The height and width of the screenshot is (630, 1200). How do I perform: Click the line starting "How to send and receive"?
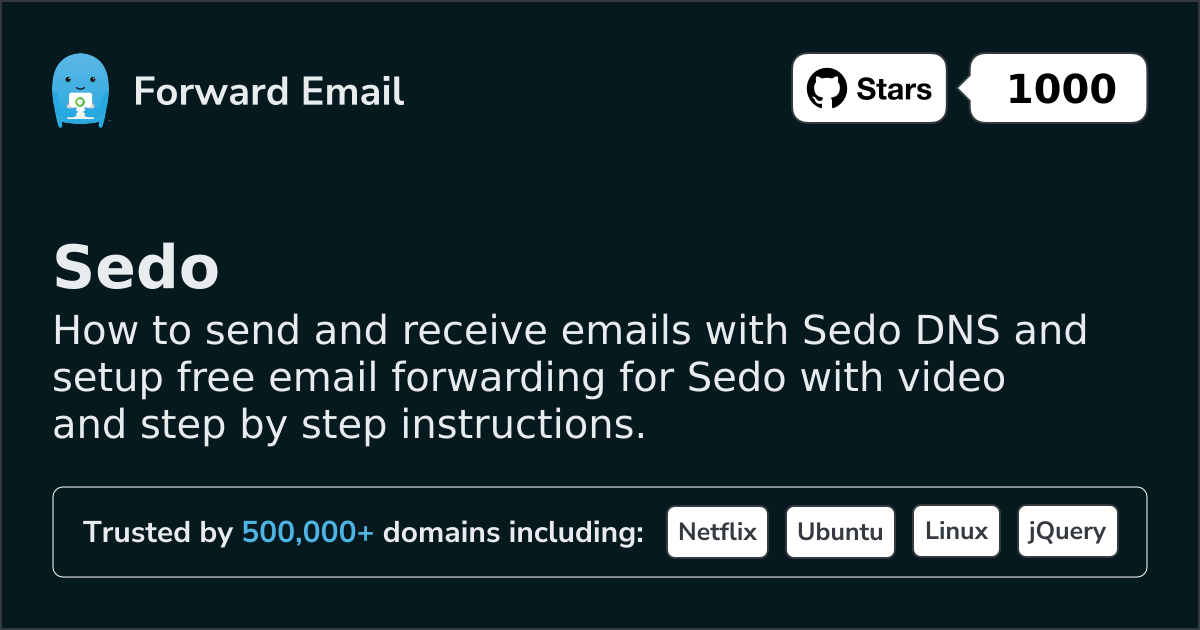(568, 330)
